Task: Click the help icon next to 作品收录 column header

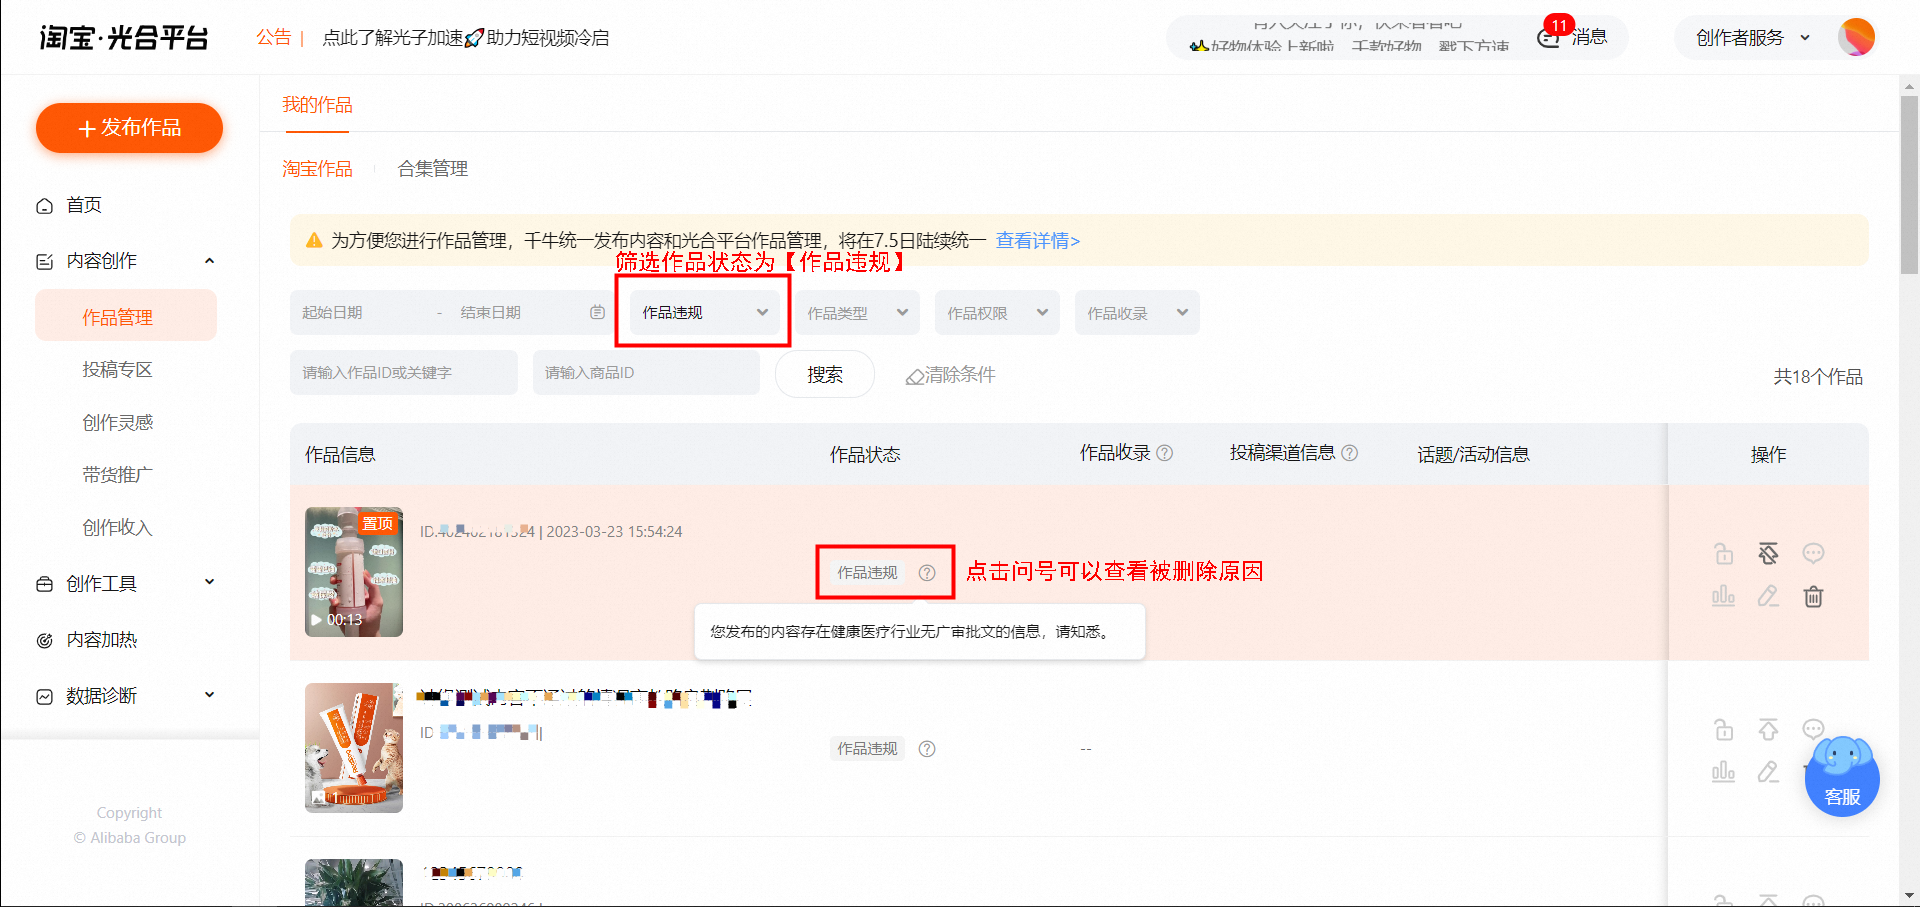Action: [1165, 453]
